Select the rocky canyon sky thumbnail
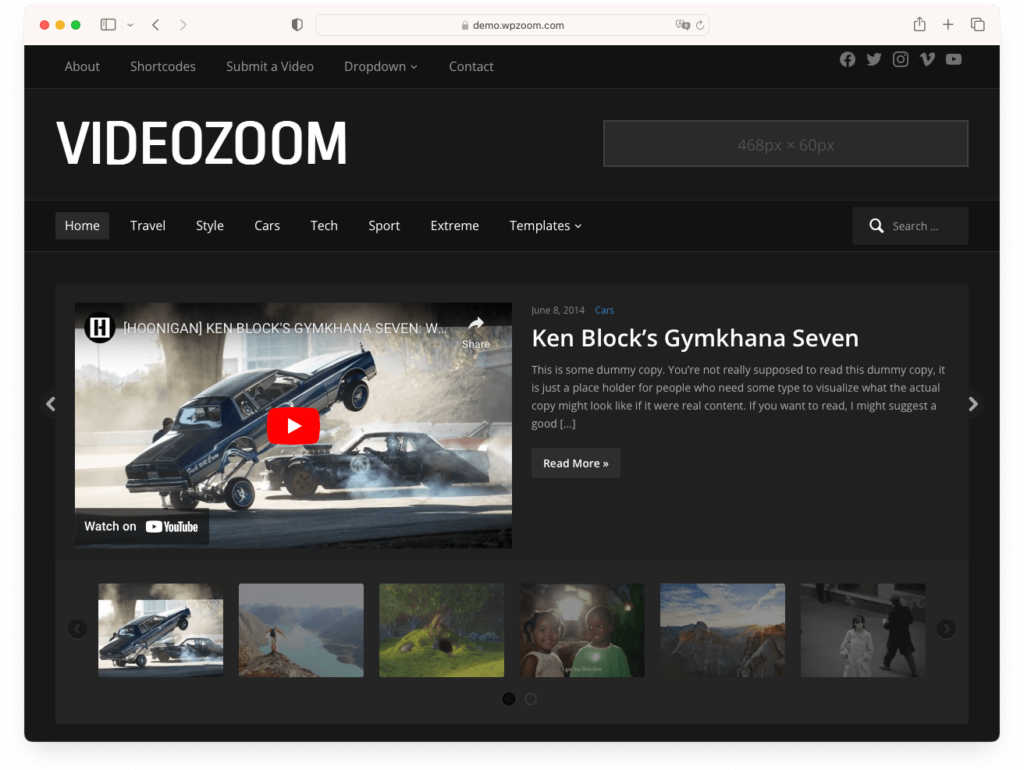Viewport: 1024px width, 770px height. (x=722, y=630)
